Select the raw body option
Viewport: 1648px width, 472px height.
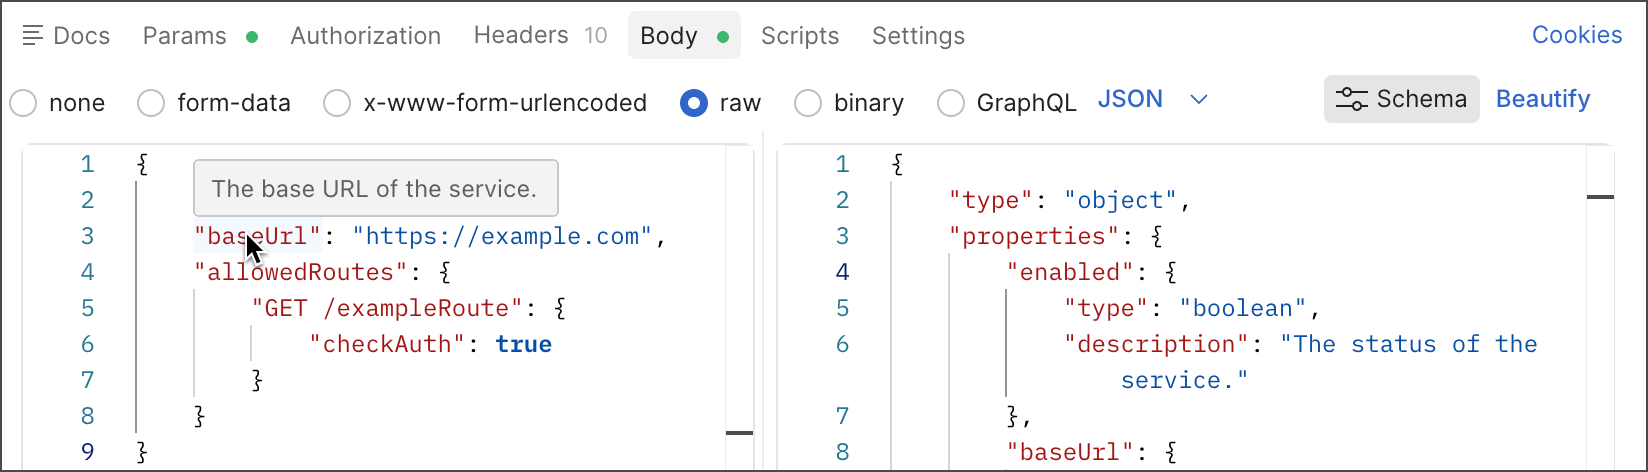694,103
